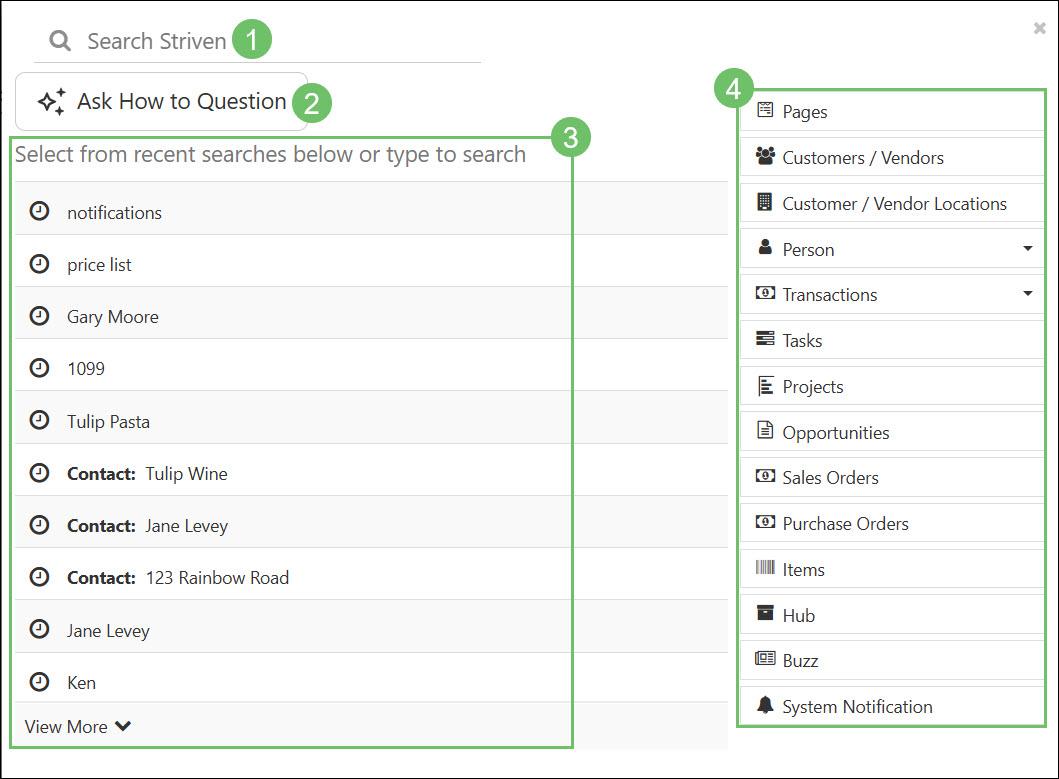Click the clock icon beside Ken
Viewport: 1059px width, 779px height.
40,681
